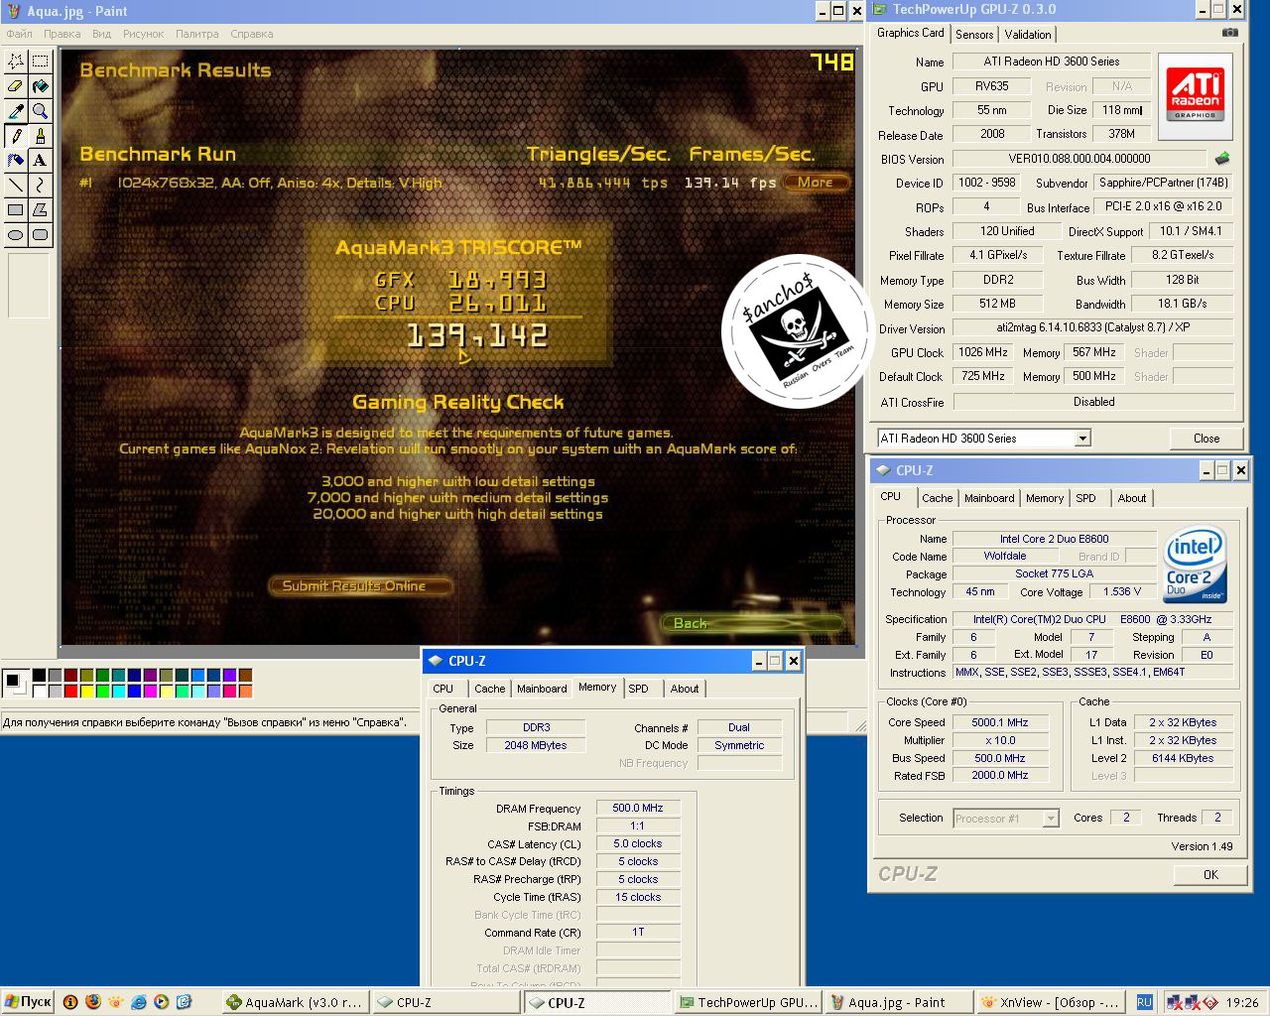The image size is (1270, 1016).
Task: Pick the yellow swatch in Paint palette
Action: (86, 690)
